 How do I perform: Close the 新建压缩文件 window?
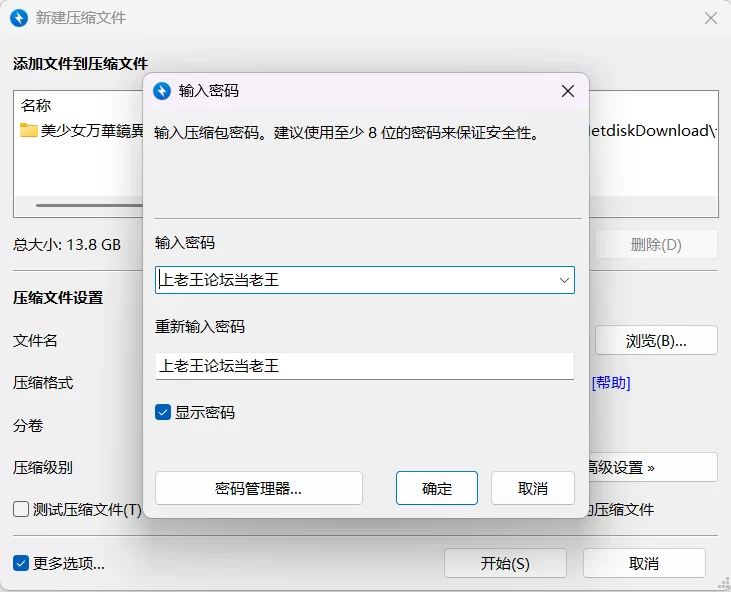click(x=711, y=18)
